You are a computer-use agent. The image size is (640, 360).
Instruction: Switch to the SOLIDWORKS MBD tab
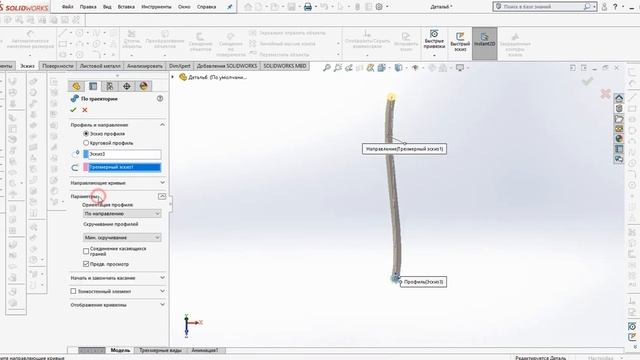click(284, 66)
